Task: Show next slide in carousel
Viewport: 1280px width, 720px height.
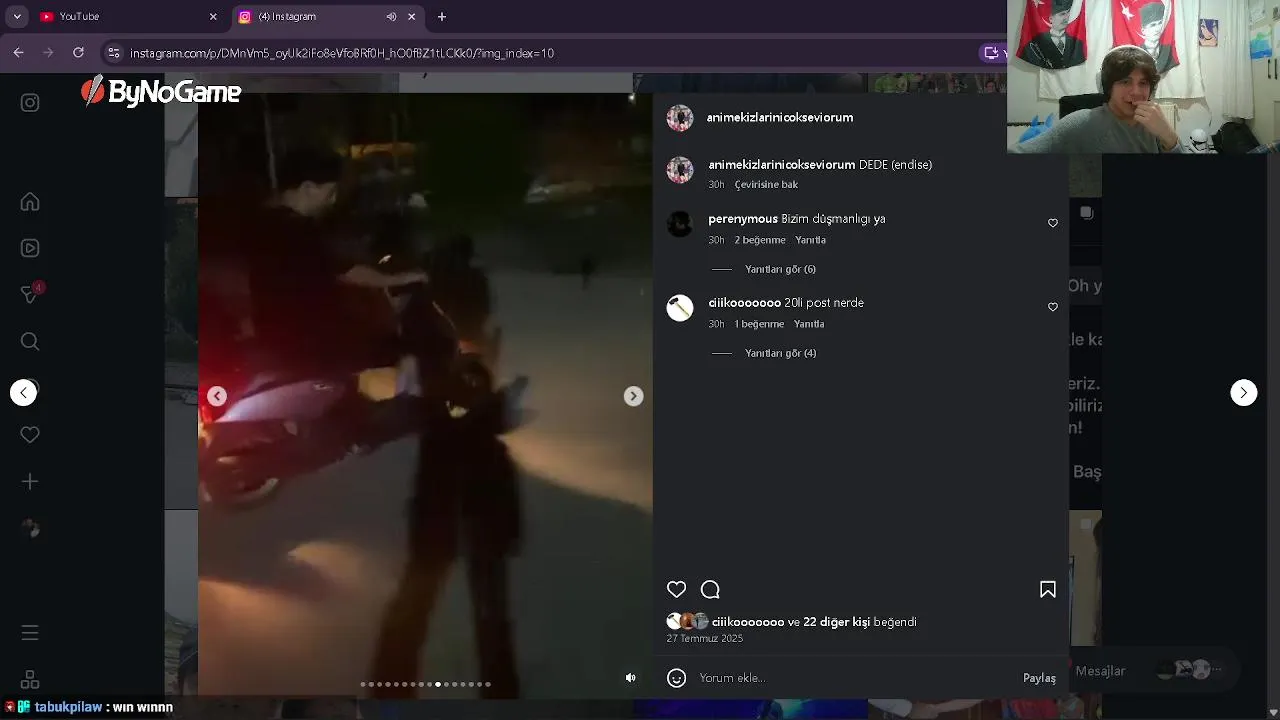Action: [633, 396]
